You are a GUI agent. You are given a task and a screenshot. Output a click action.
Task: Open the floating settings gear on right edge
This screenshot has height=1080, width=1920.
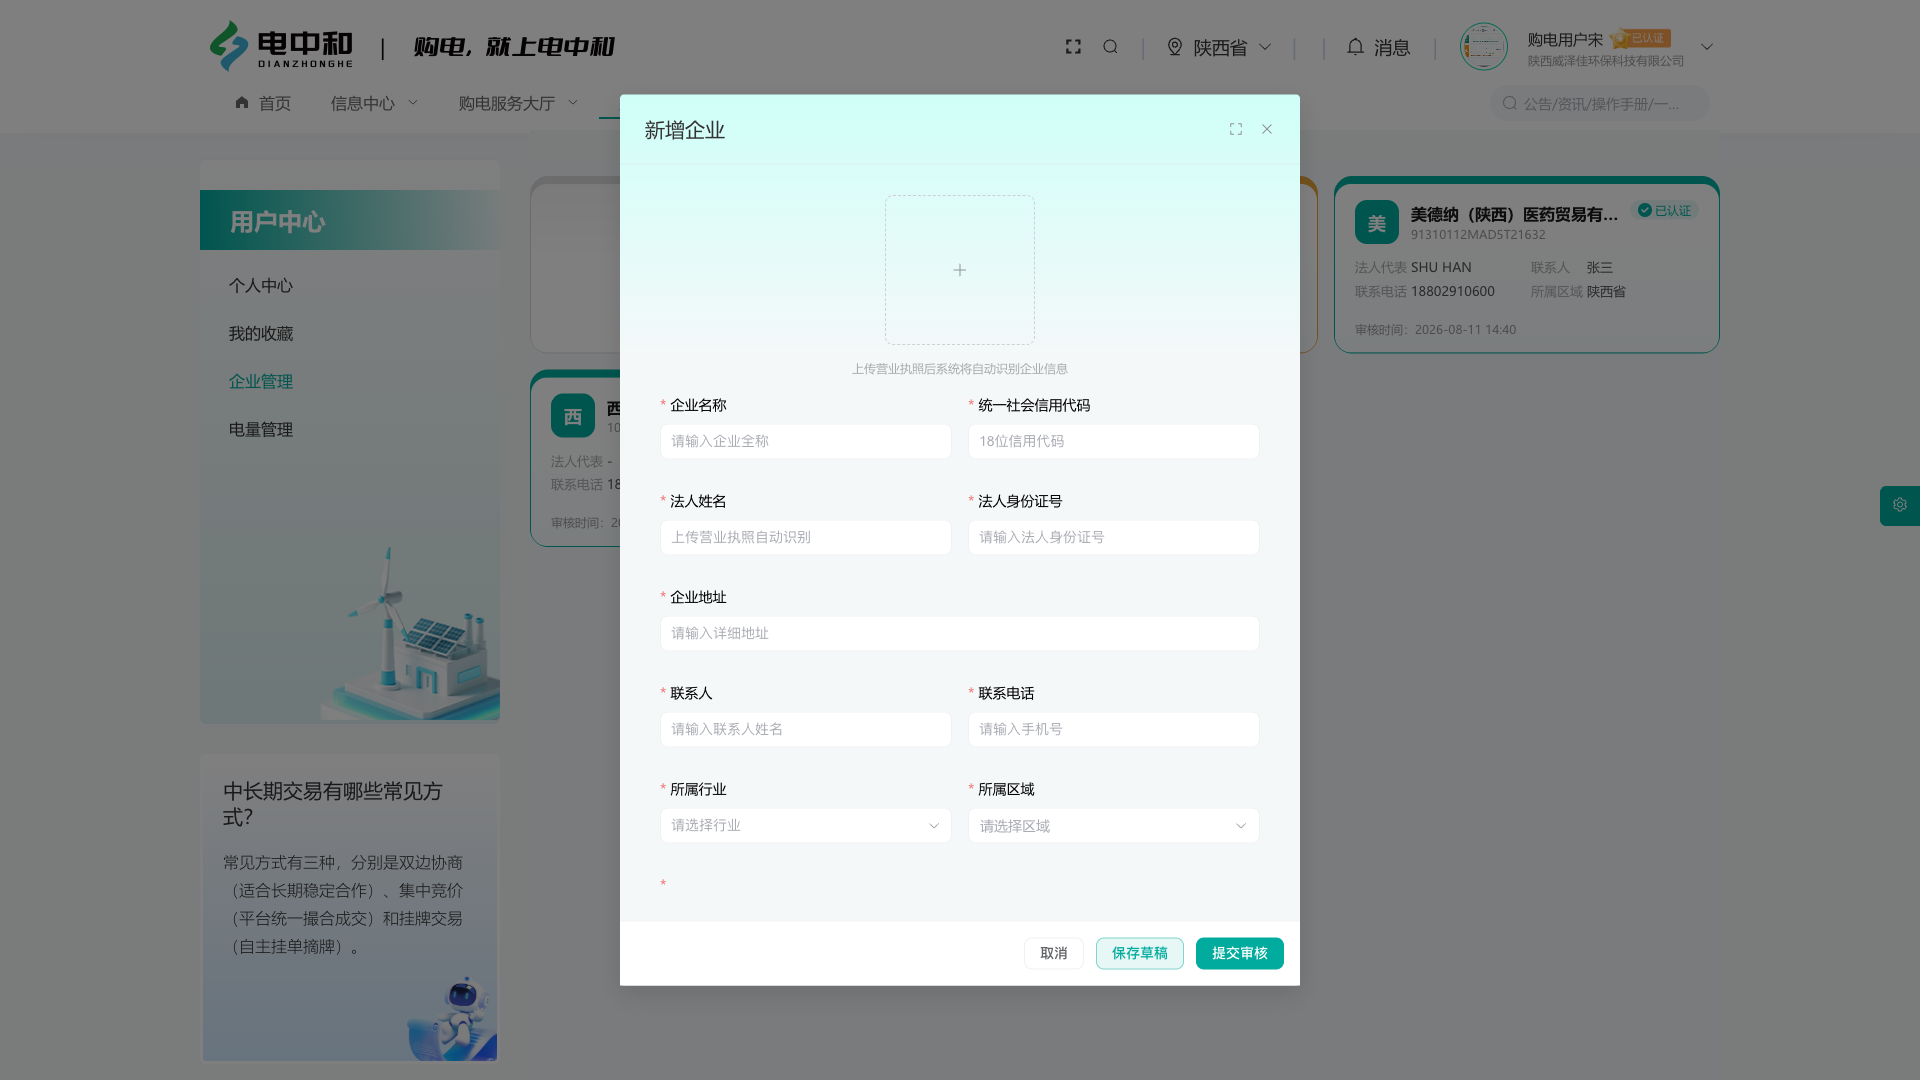click(1900, 505)
